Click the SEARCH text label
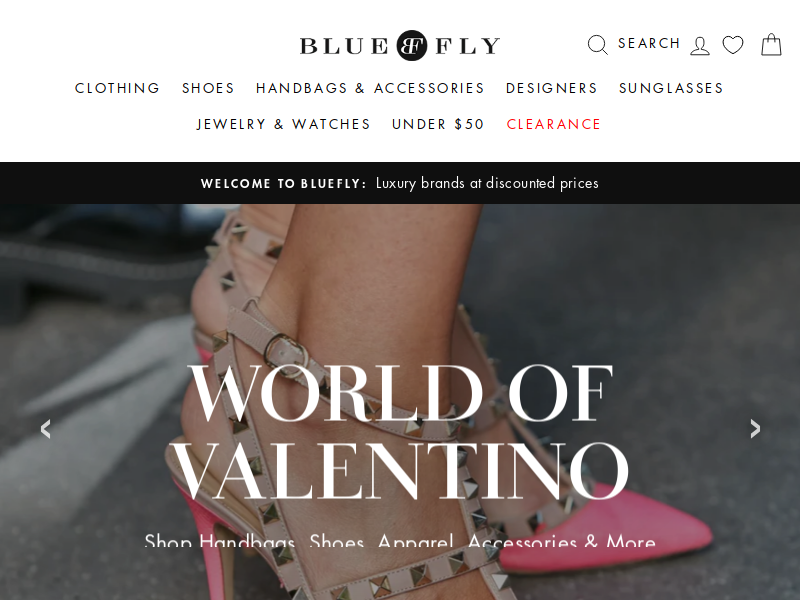This screenshot has height=600, width=800. click(649, 43)
